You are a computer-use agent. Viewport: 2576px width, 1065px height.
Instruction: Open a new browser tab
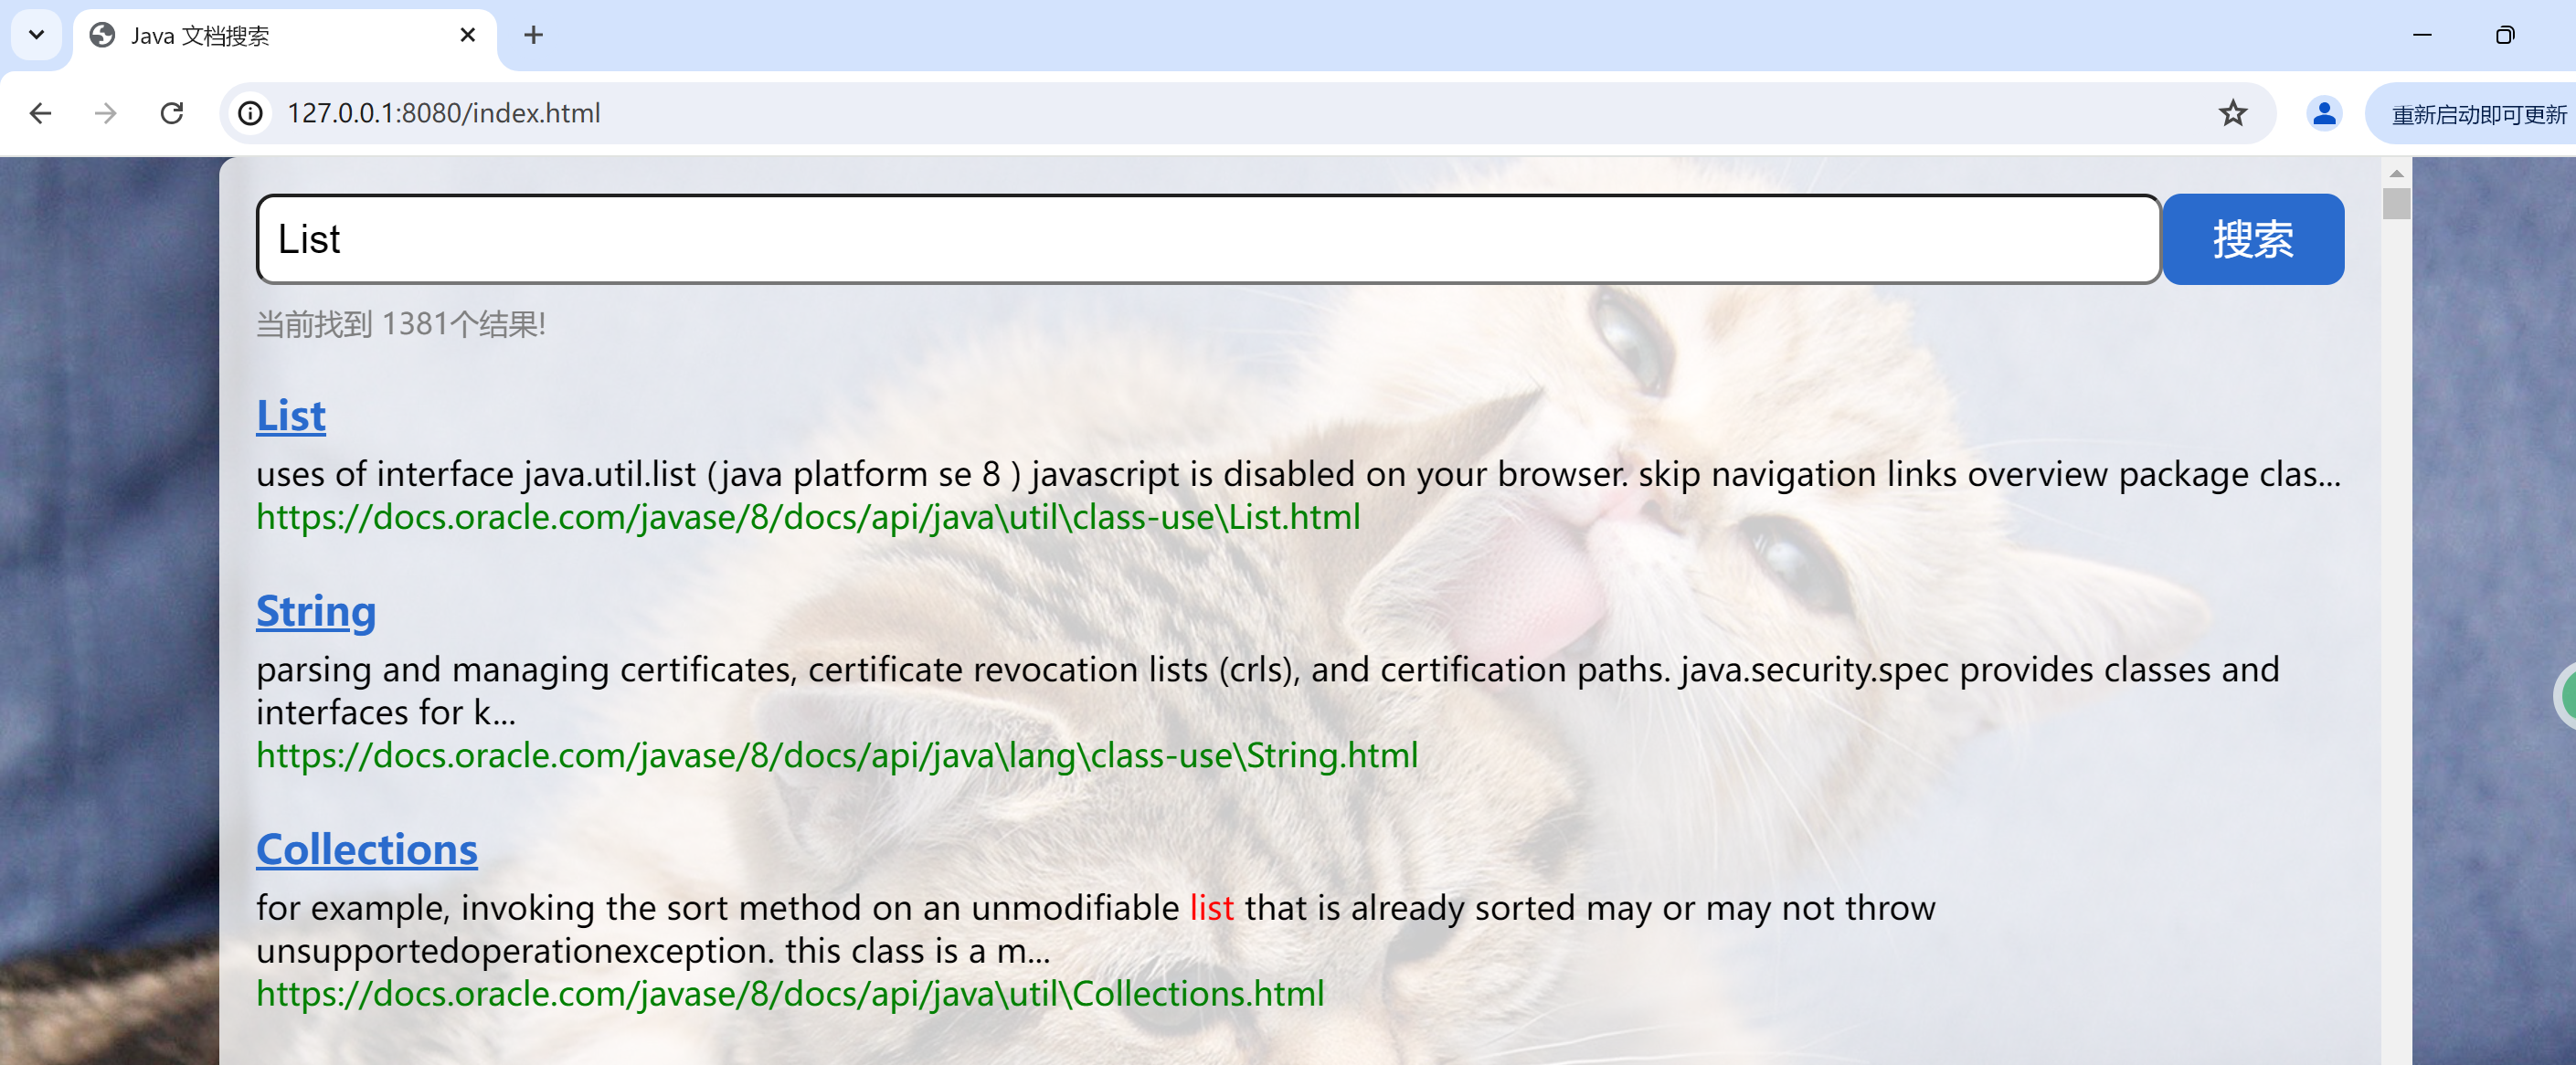point(533,35)
